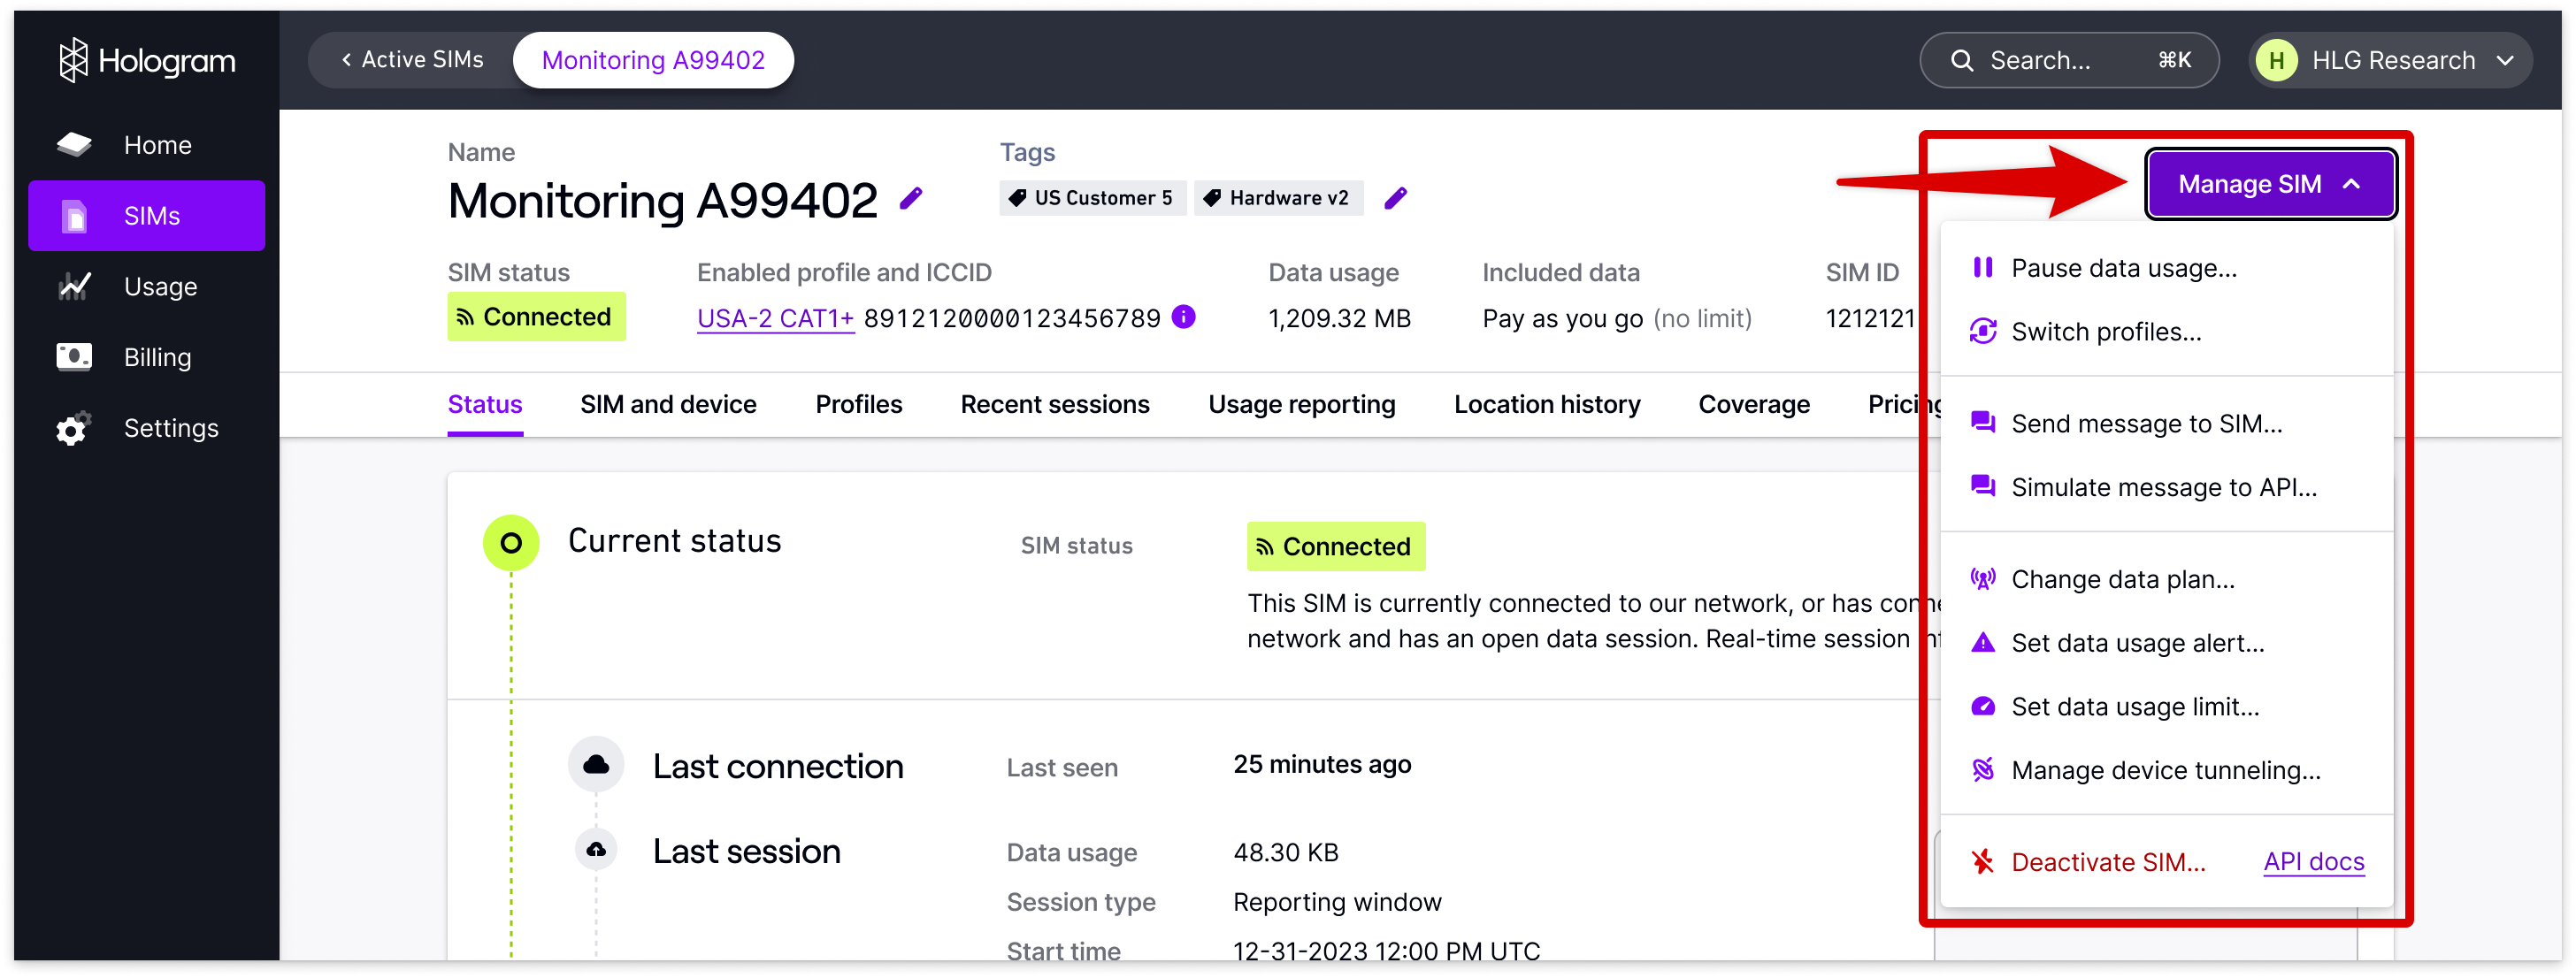Open the Location history tab
2576x978 pixels.
click(1547, 405)
